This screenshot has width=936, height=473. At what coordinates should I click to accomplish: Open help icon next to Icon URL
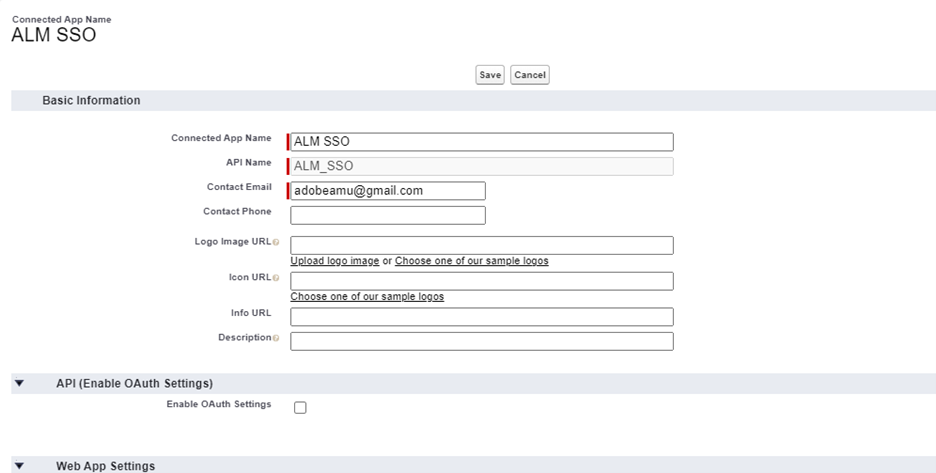[x=276, y=278]
